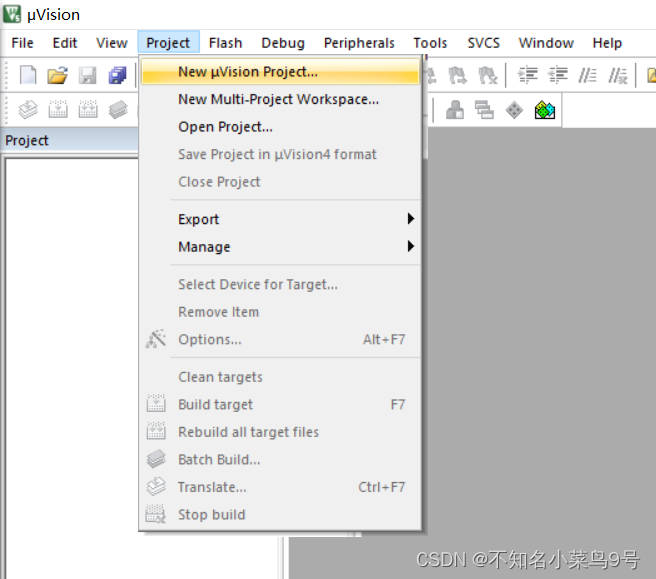The width and height of the screenshot is (656, 579).
Task: Expand the Export submenu
Action: [280, 219]
